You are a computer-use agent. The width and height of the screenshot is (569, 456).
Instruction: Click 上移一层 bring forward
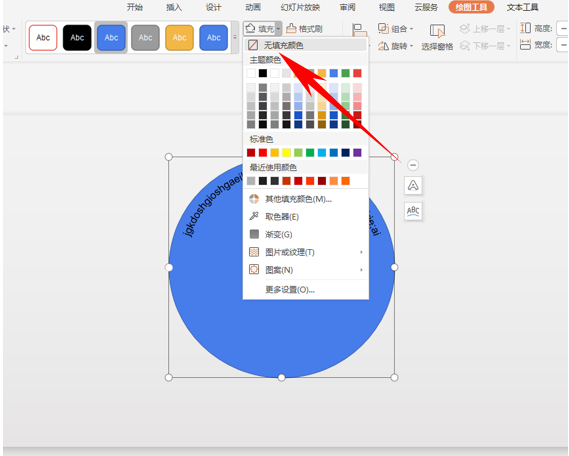pos(485,29)
